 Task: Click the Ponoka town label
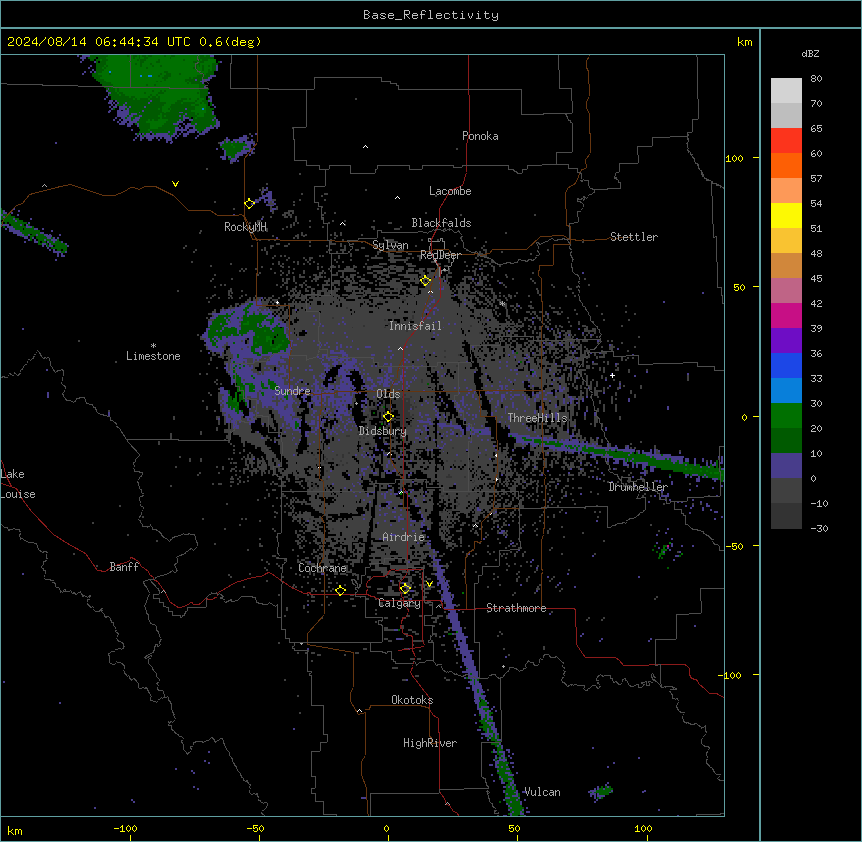480,136
